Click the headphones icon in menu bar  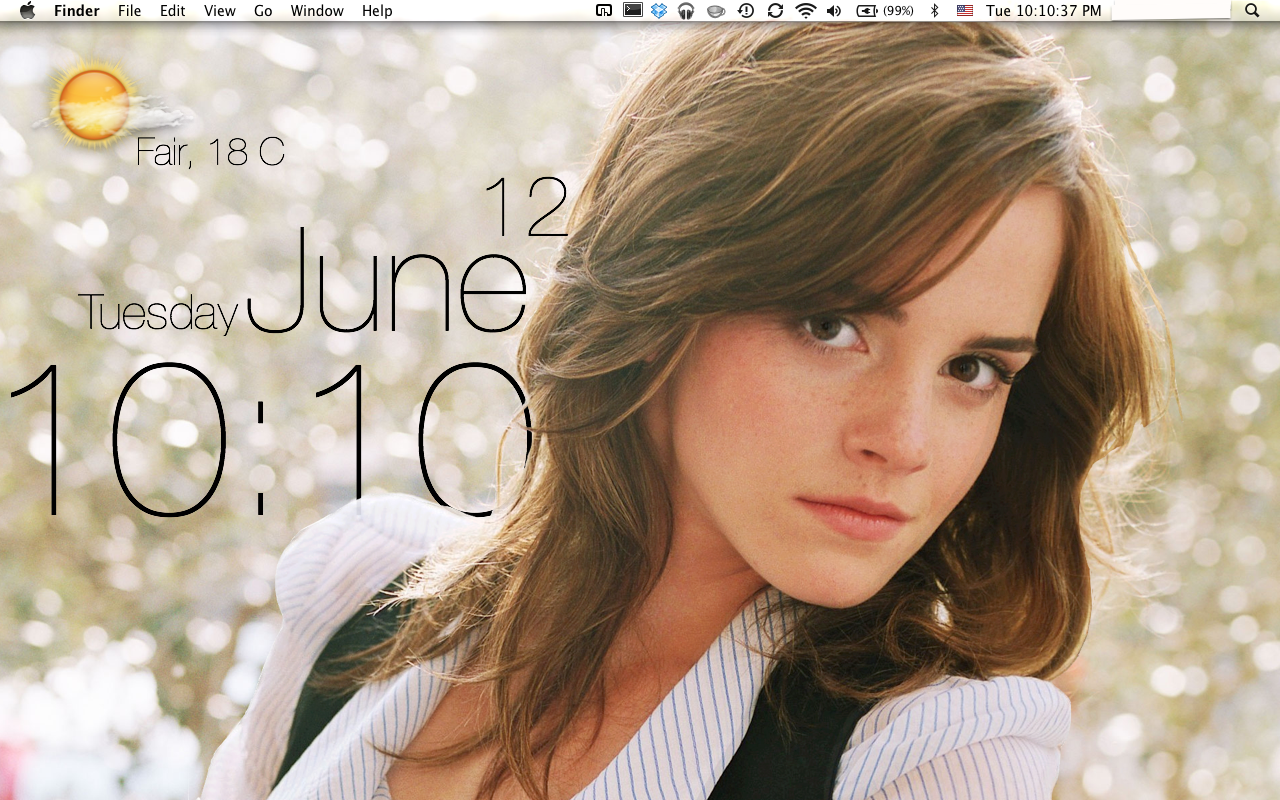point(686,11)
